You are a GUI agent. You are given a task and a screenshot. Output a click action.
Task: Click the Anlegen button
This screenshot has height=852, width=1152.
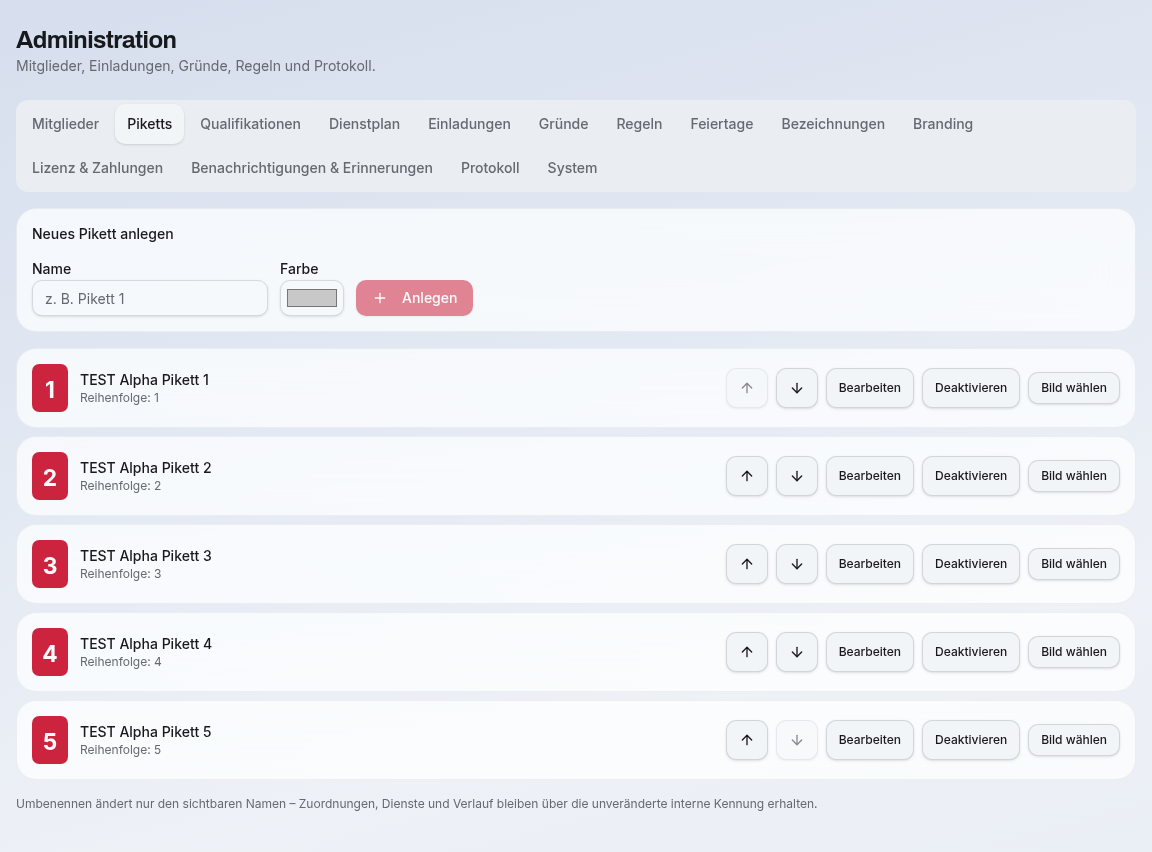(x=414, y=298)
